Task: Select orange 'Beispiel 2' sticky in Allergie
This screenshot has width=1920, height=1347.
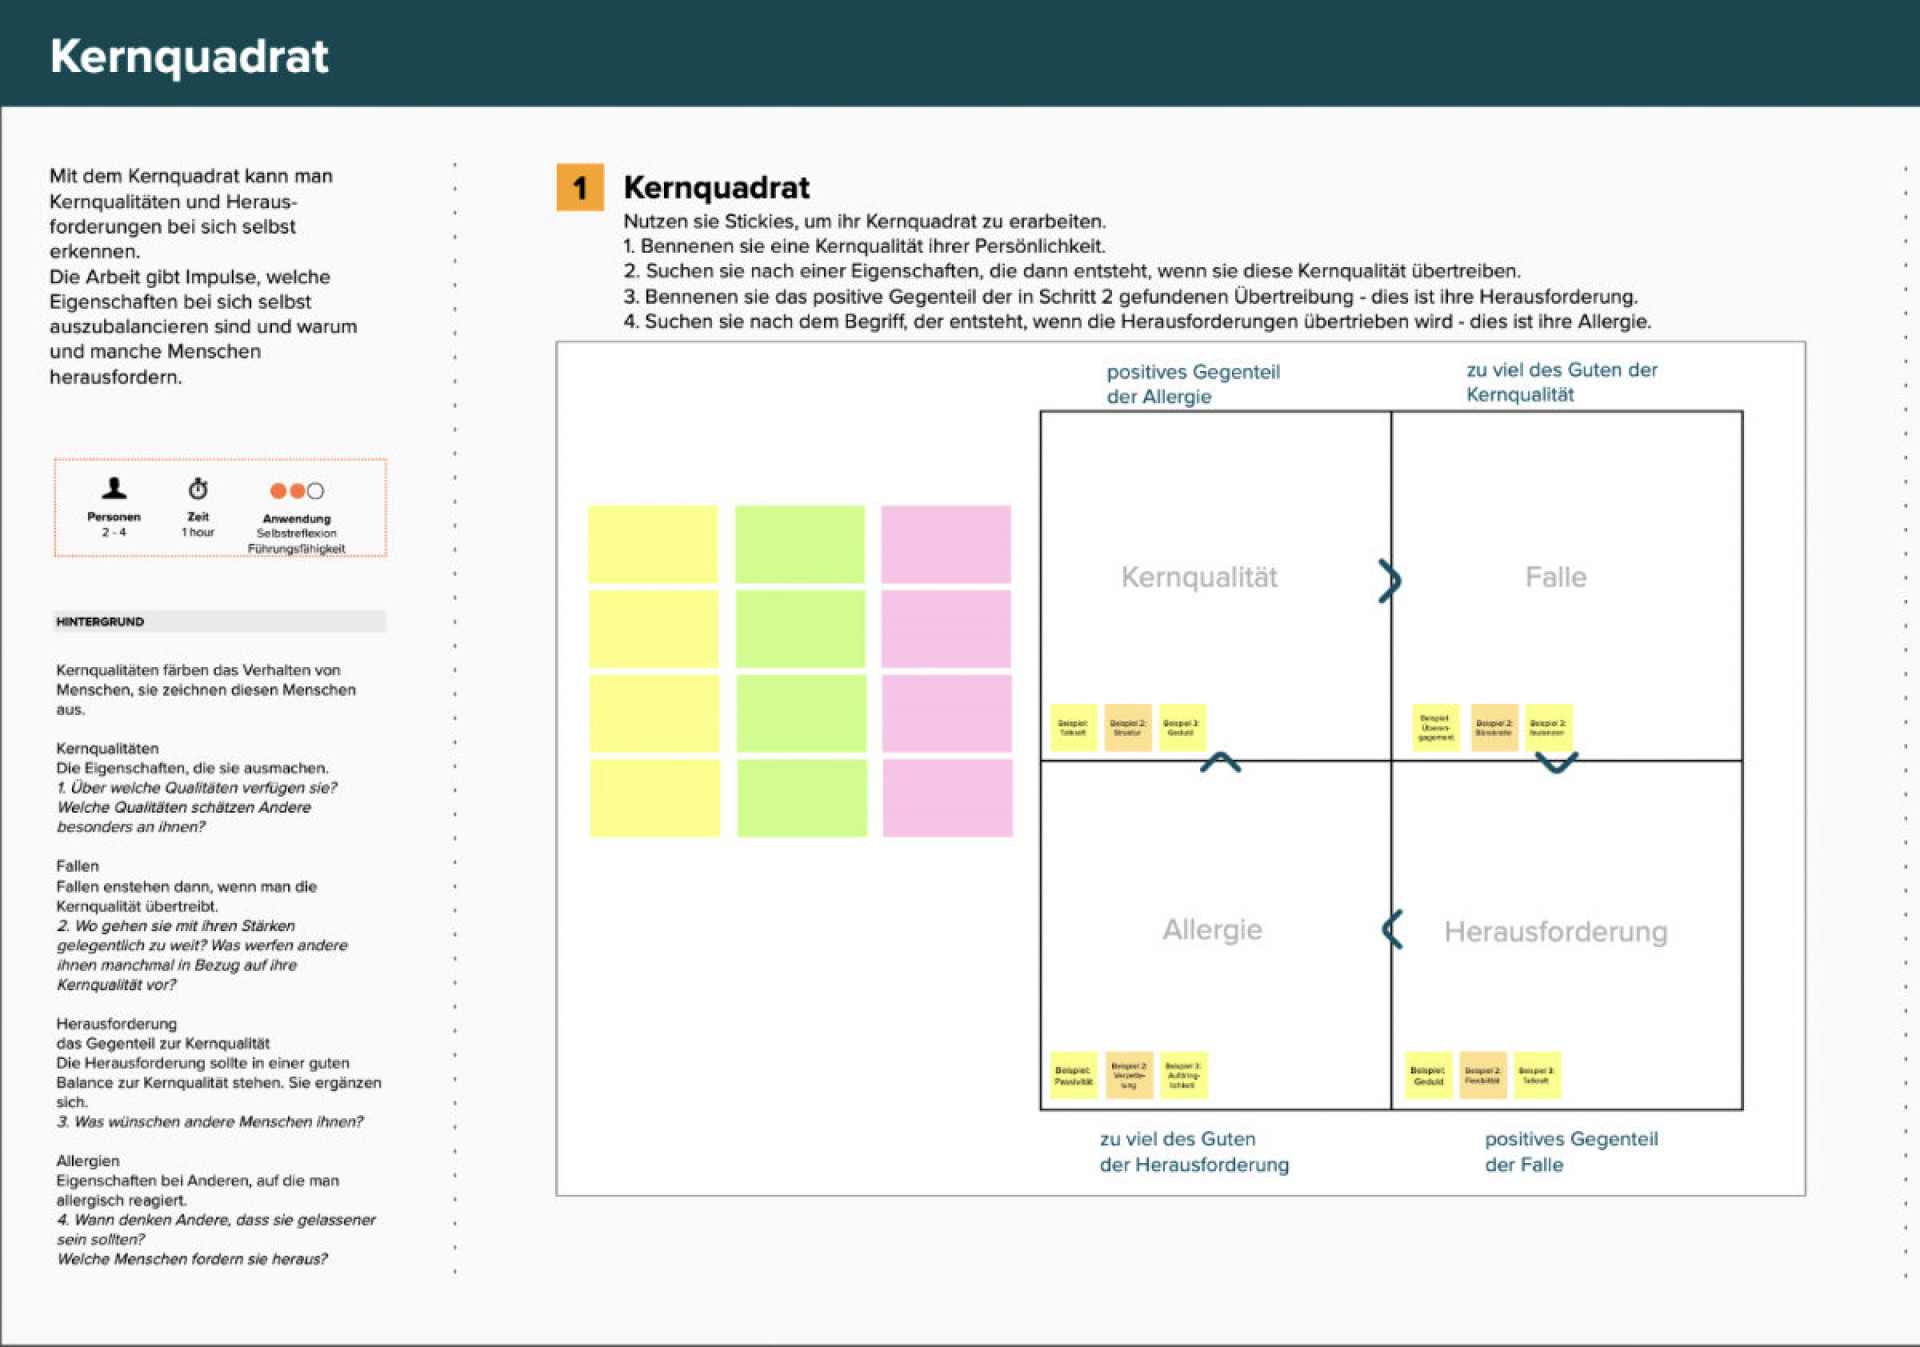Action: coord(1129,1075)
